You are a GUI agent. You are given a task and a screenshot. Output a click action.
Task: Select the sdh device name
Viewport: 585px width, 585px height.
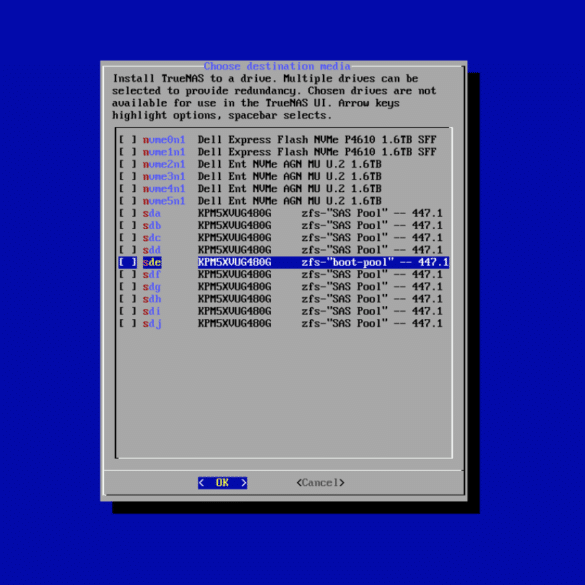click(152, 299)
